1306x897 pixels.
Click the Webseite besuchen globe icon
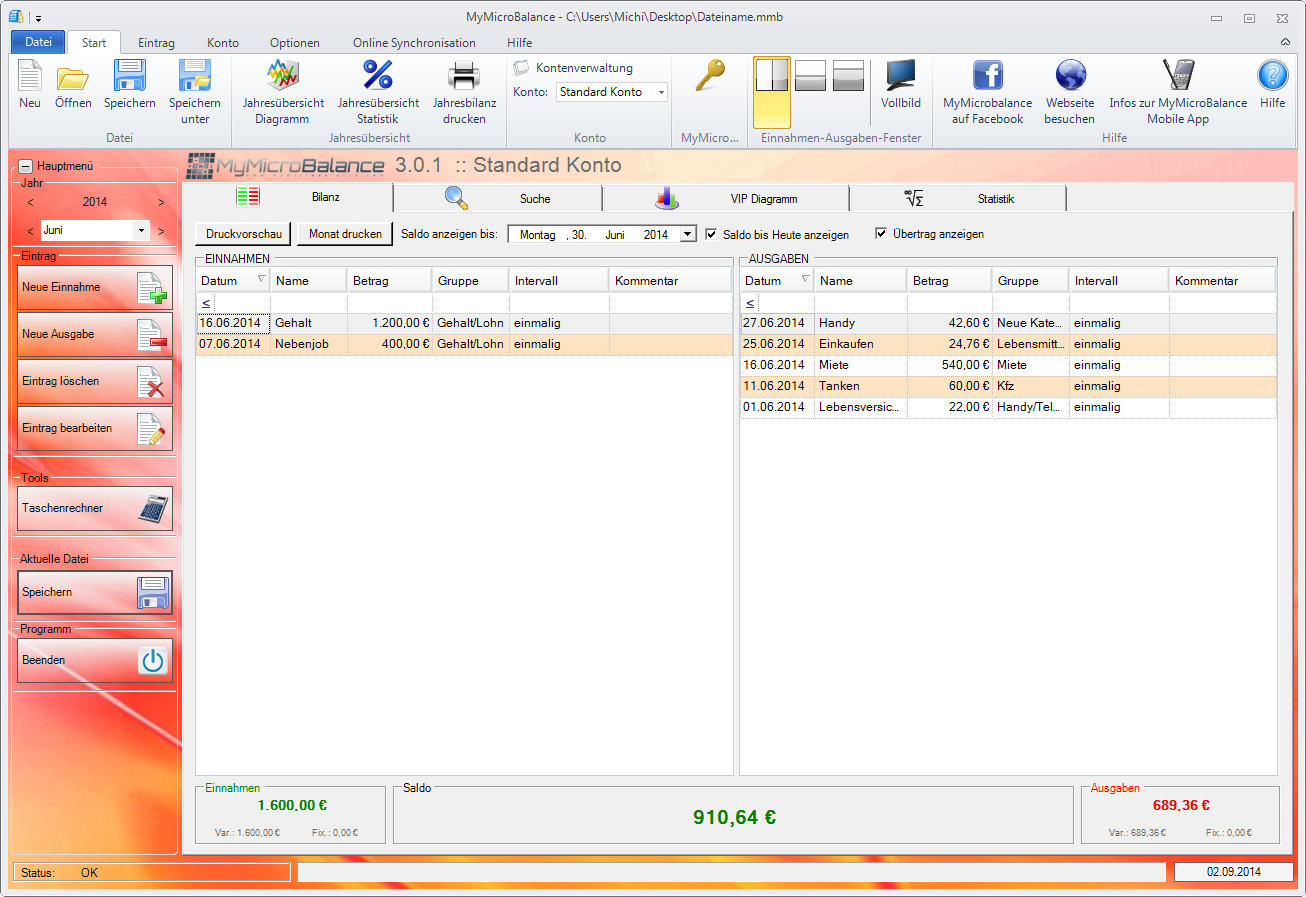[x=1070, y=77]
